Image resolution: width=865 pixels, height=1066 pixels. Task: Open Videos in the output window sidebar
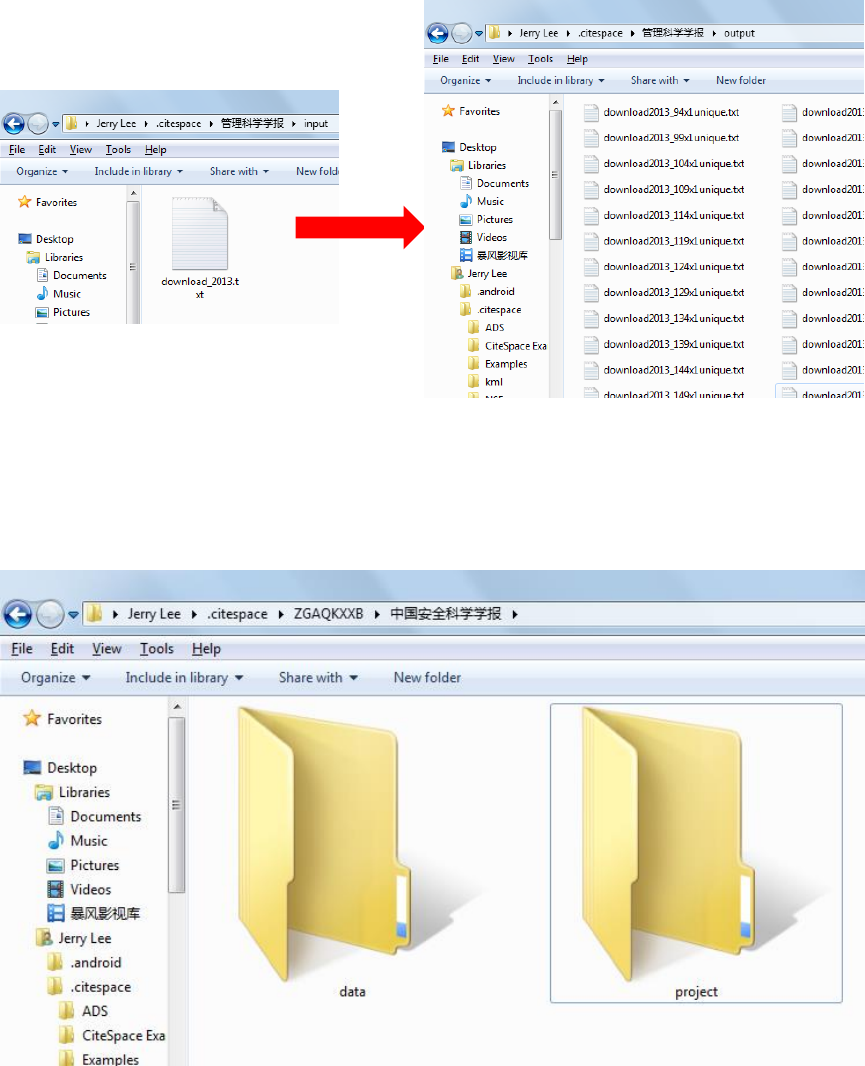[x=491, y=237]
